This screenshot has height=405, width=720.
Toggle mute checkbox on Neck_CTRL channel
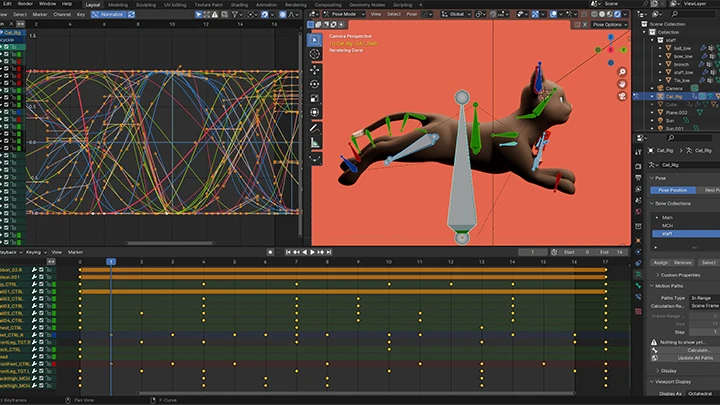(41, 349)
